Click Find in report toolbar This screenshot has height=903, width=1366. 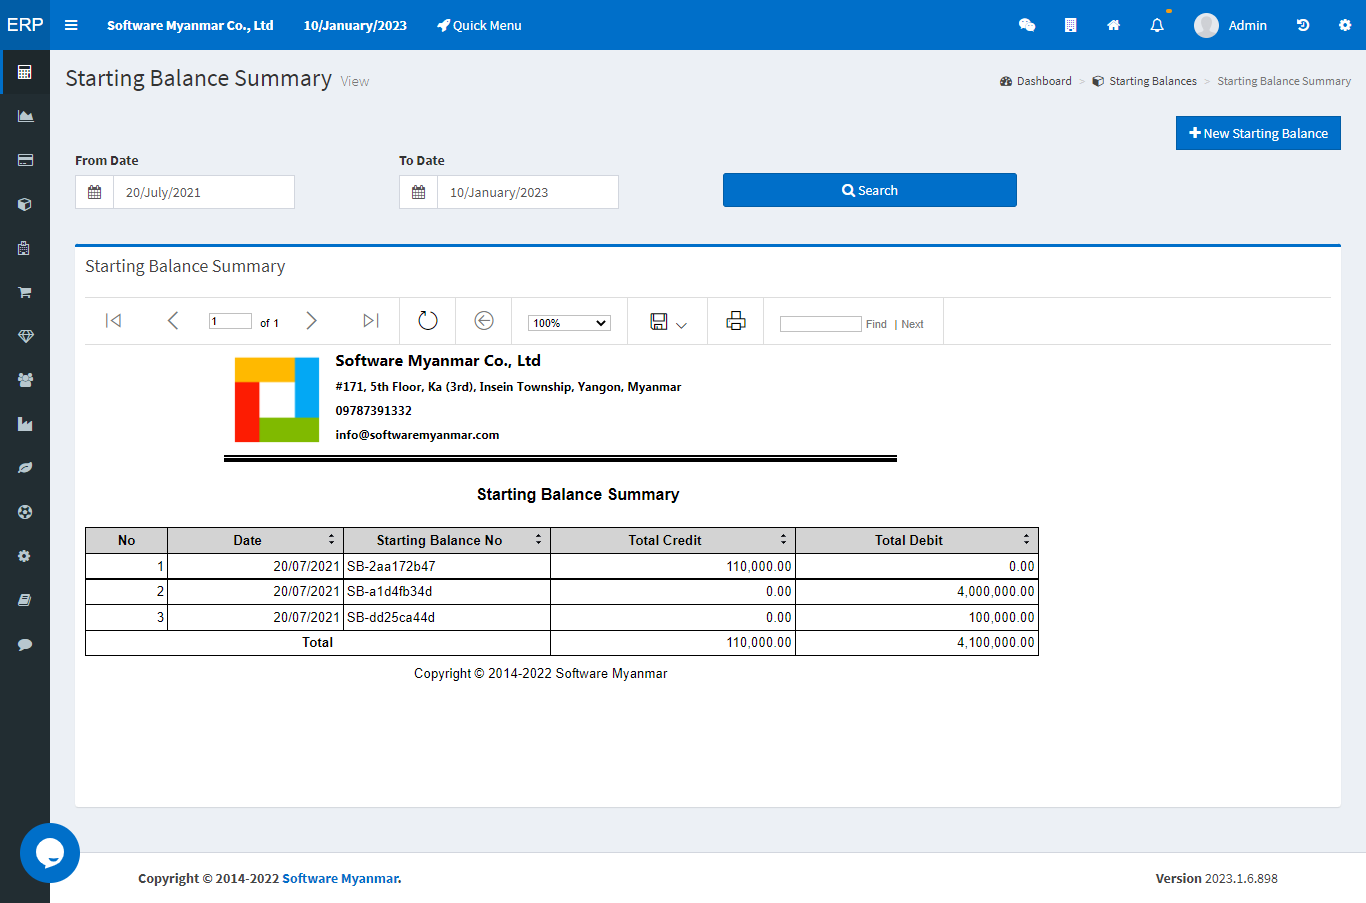pos(876,324)
